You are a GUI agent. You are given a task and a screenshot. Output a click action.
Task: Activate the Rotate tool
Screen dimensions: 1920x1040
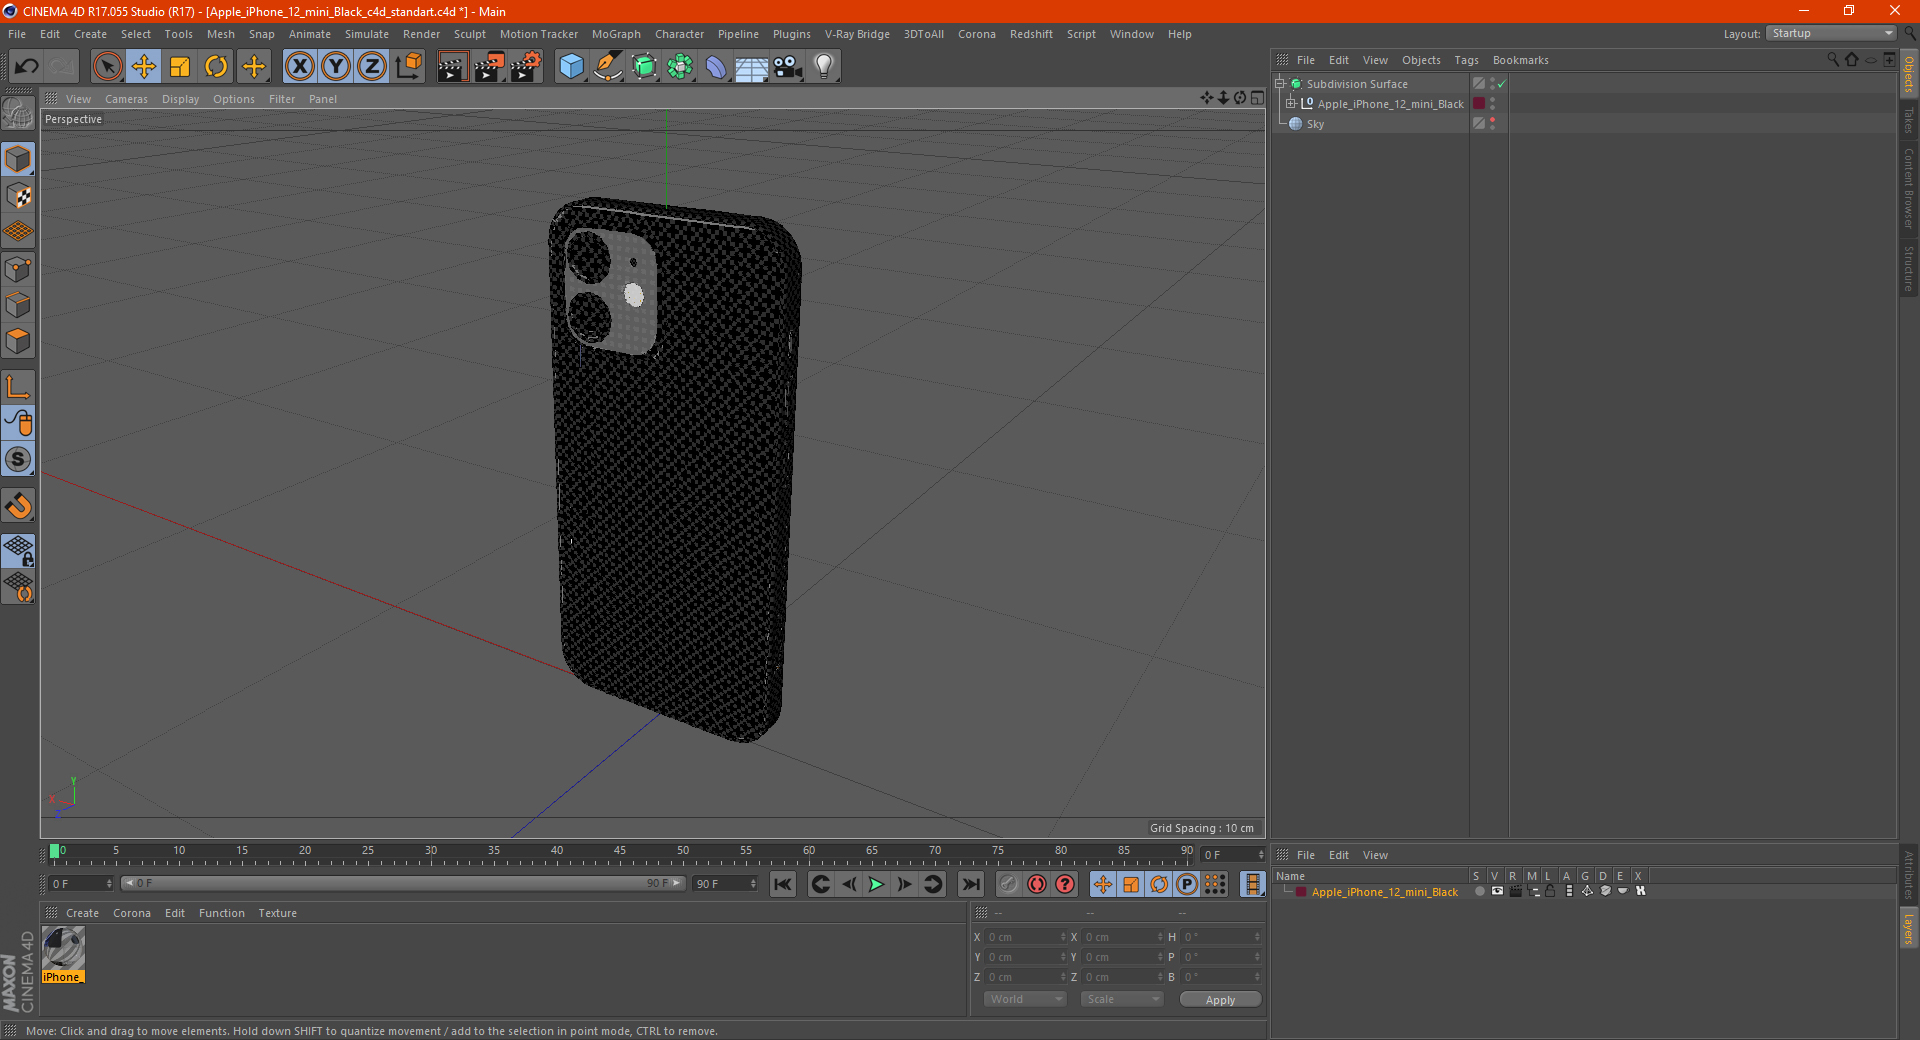tap(216, 67)
